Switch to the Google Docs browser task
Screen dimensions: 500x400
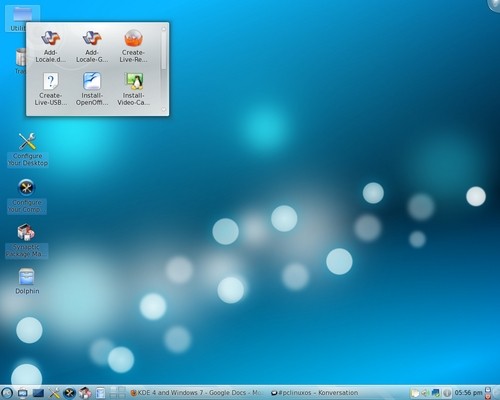(x=196, y=393)
